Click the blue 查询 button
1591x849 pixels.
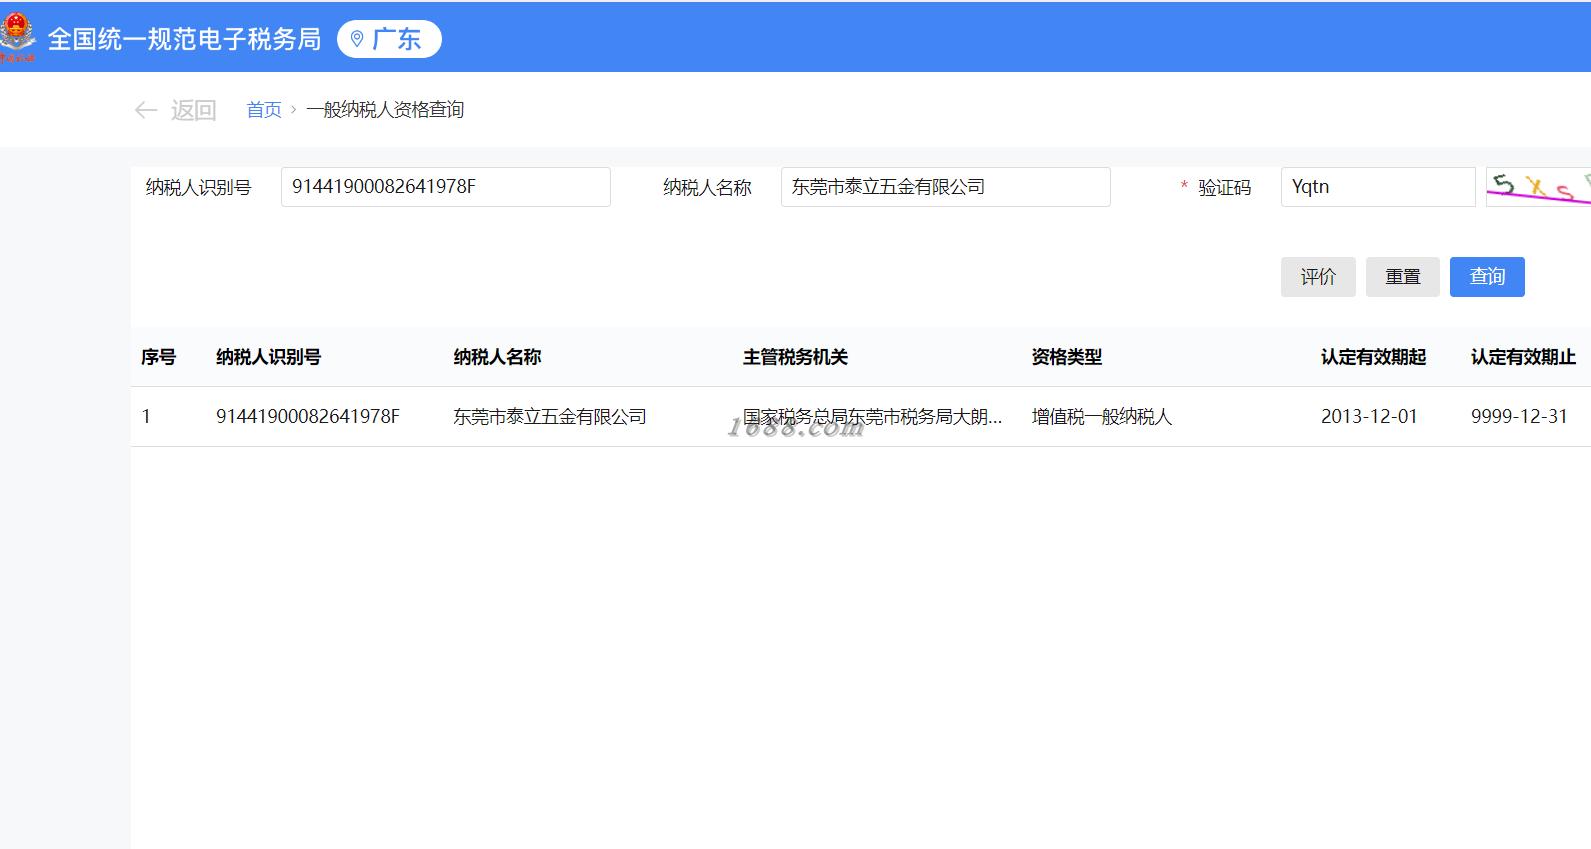point(1487,277)
